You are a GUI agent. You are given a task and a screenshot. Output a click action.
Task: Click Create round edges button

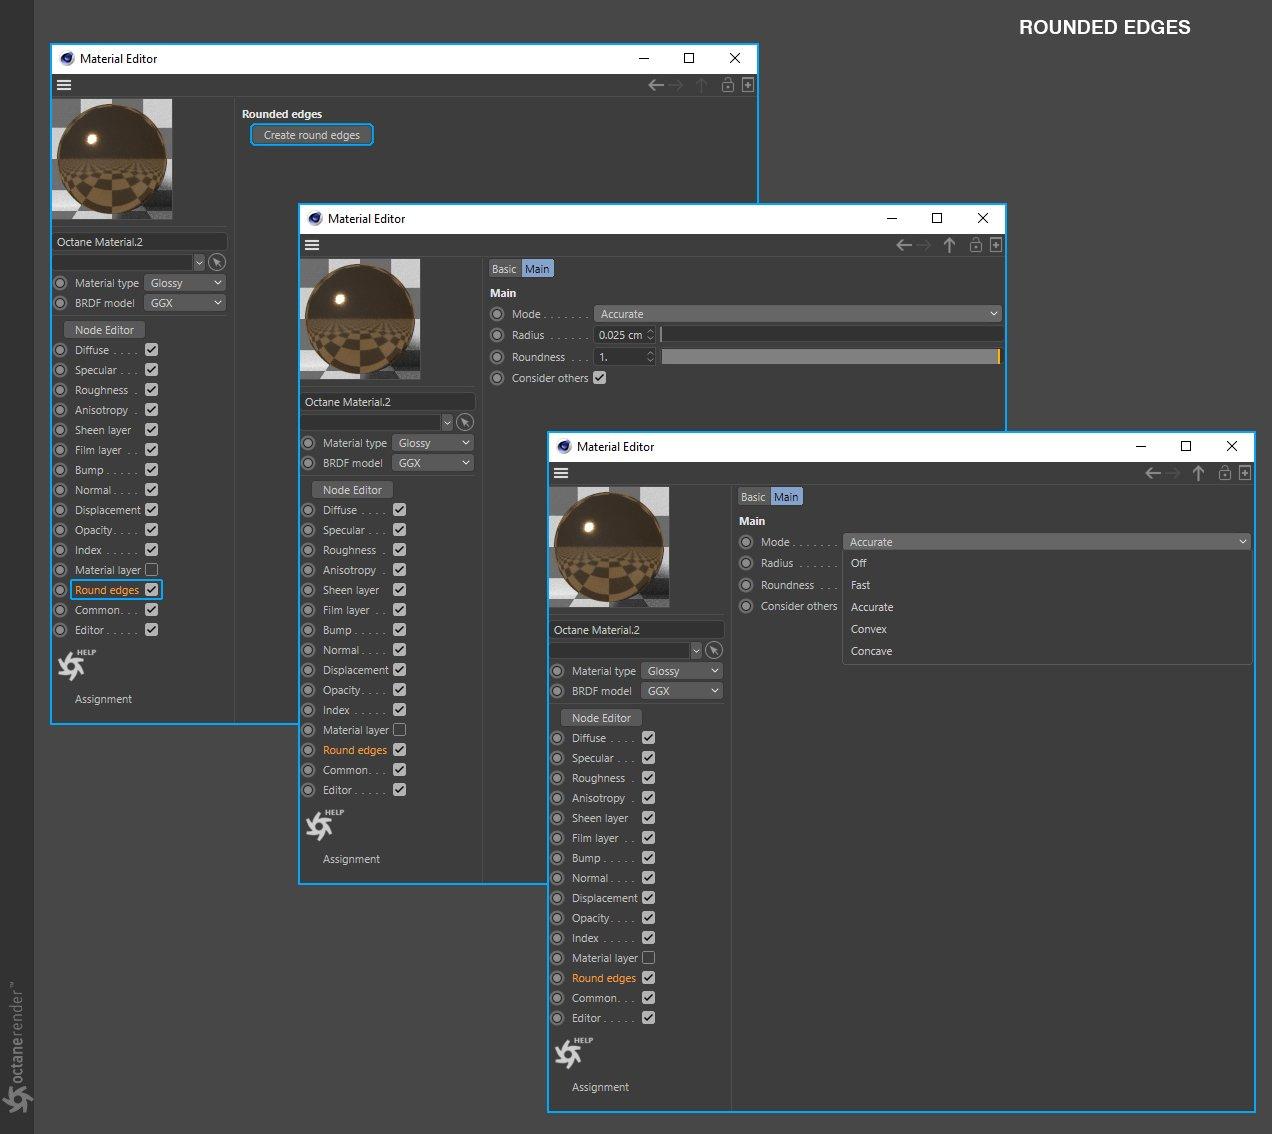pyautogui.click(x=312, y=135)
